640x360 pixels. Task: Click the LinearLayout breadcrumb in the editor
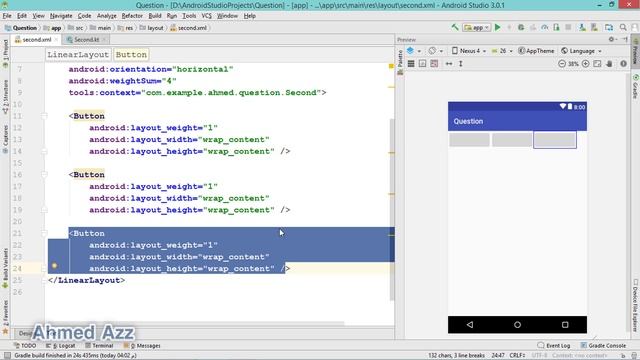[x=78, y=54]
